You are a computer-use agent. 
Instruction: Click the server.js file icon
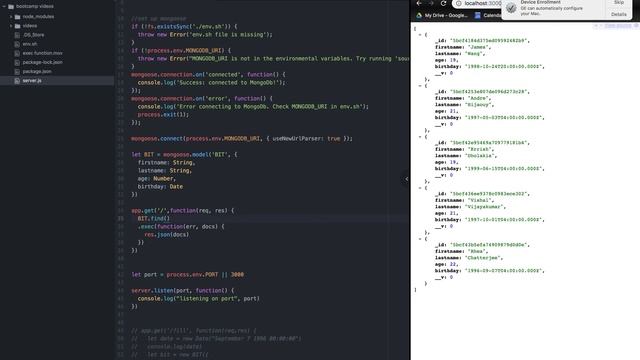coord(17,81)
